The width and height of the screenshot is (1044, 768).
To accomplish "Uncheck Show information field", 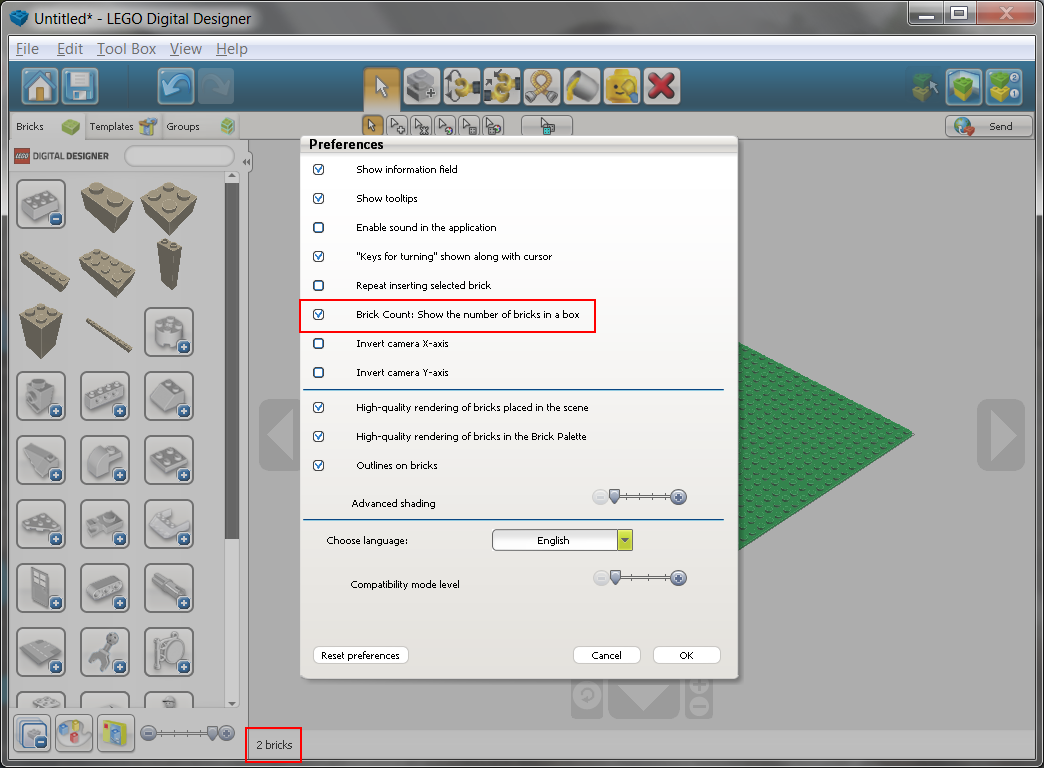I will pos(318,169).
